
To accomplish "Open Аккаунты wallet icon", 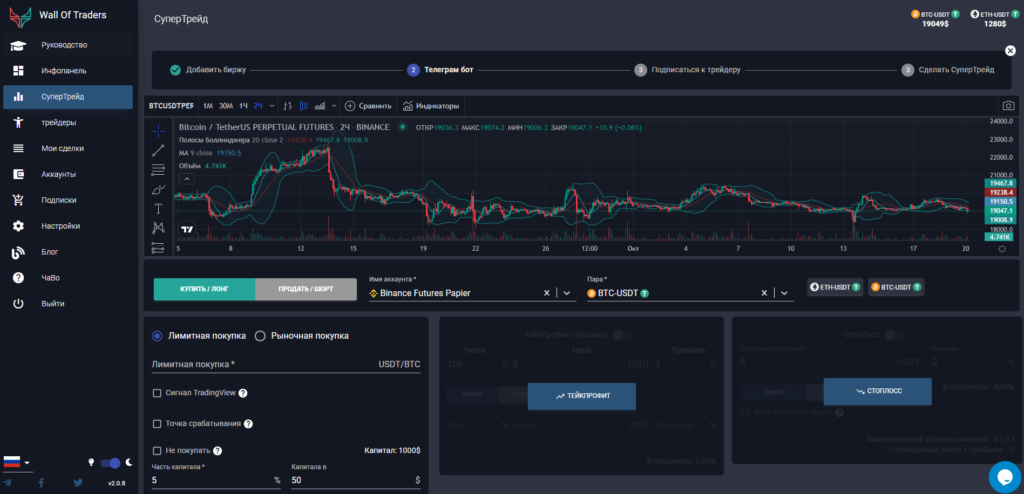I will click(18, 174).
